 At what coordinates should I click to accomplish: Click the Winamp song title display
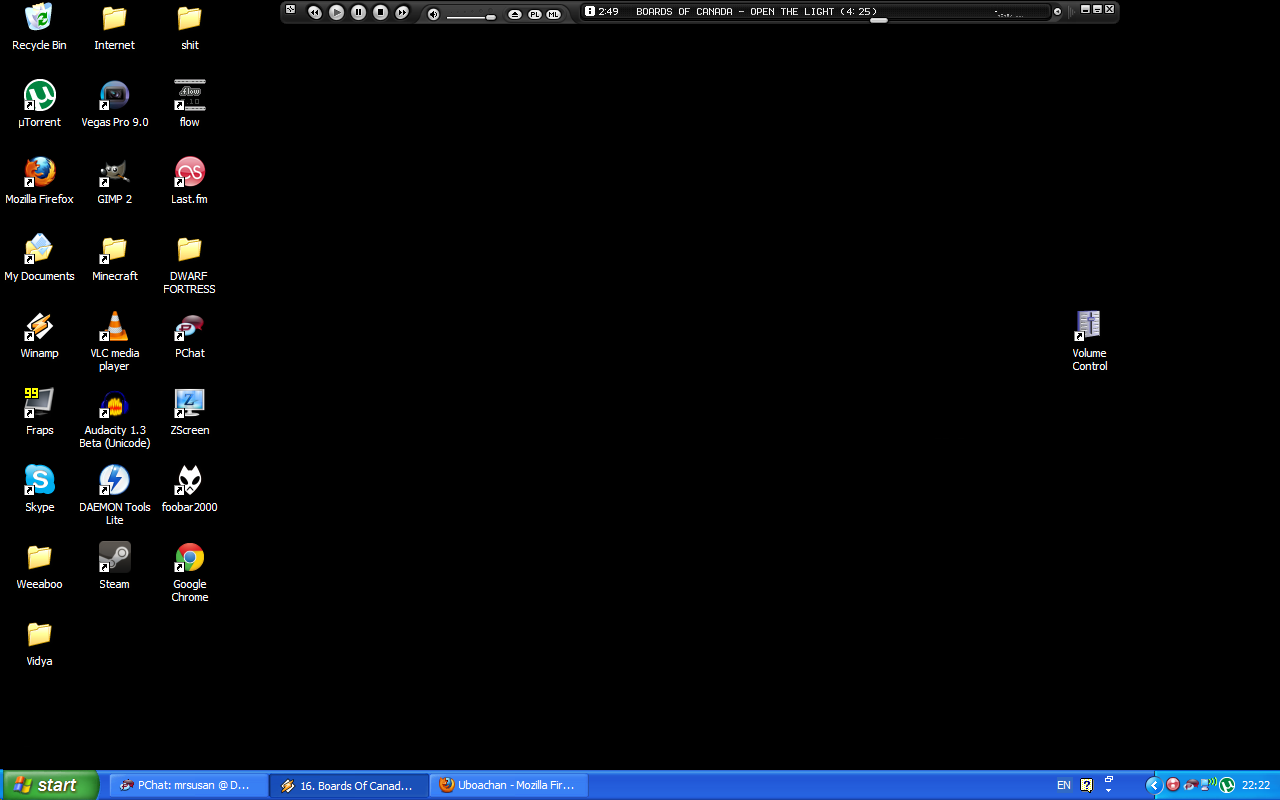pos(756,12)
